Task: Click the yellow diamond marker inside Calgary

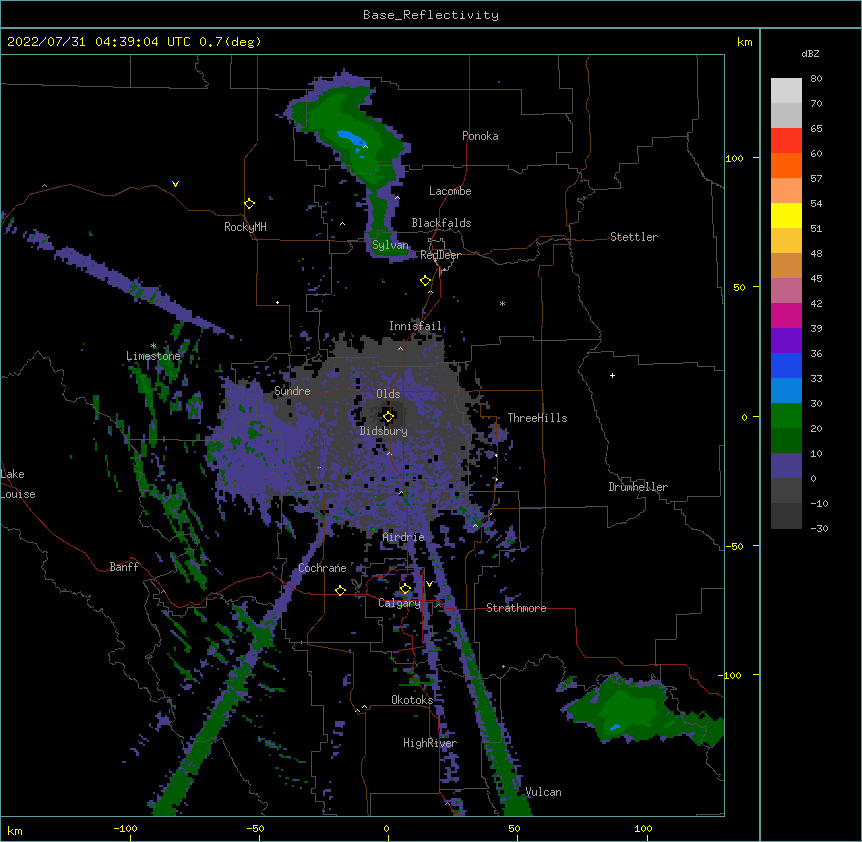Action: [x=405, y=589]
